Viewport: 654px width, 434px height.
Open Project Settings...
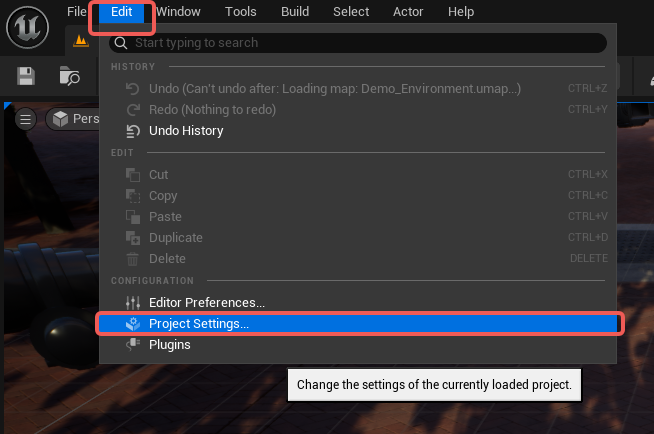[x=358, y=324]
